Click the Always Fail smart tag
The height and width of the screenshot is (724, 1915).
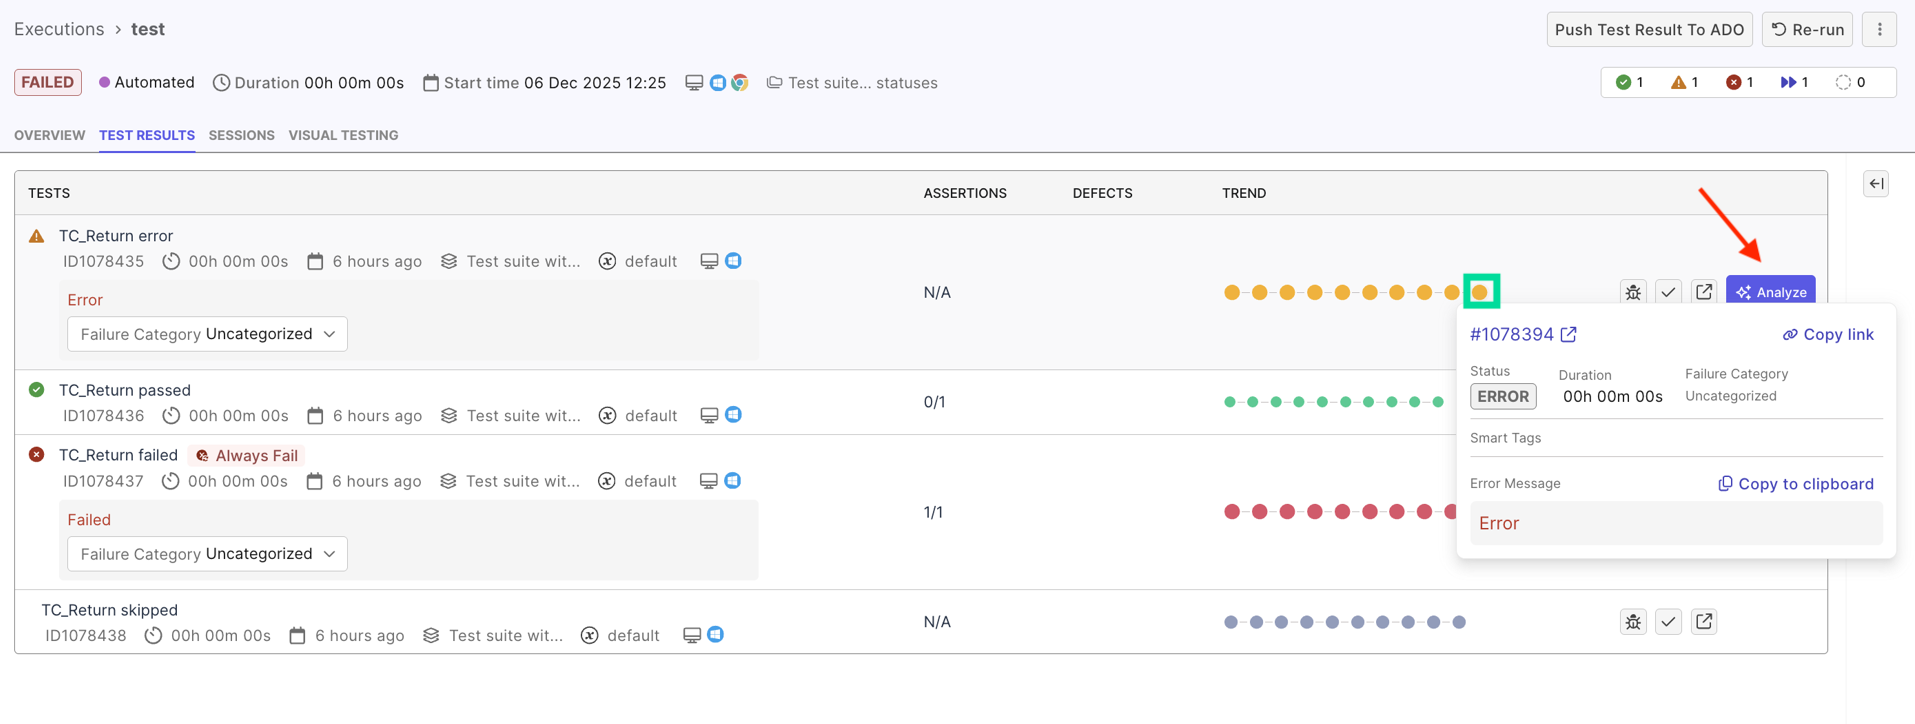click(x=247, y=456)
